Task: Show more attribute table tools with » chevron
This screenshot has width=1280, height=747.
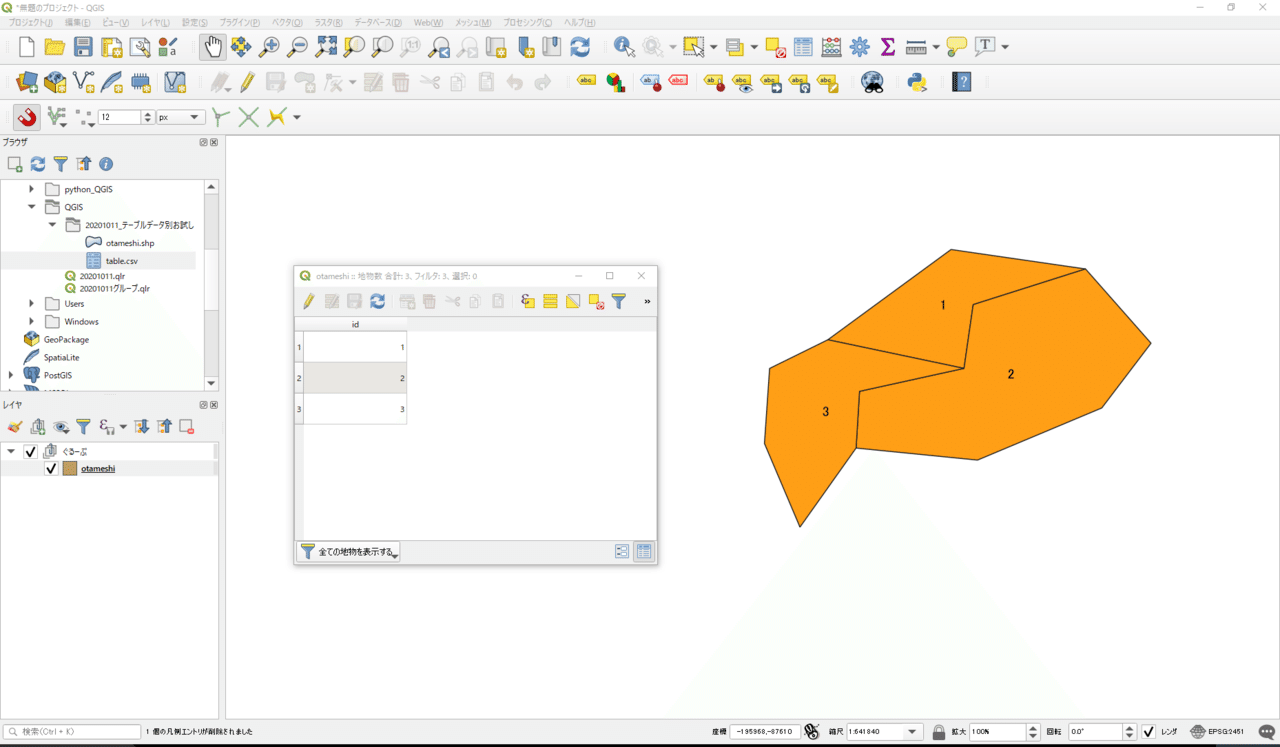Action: point(647,301)
